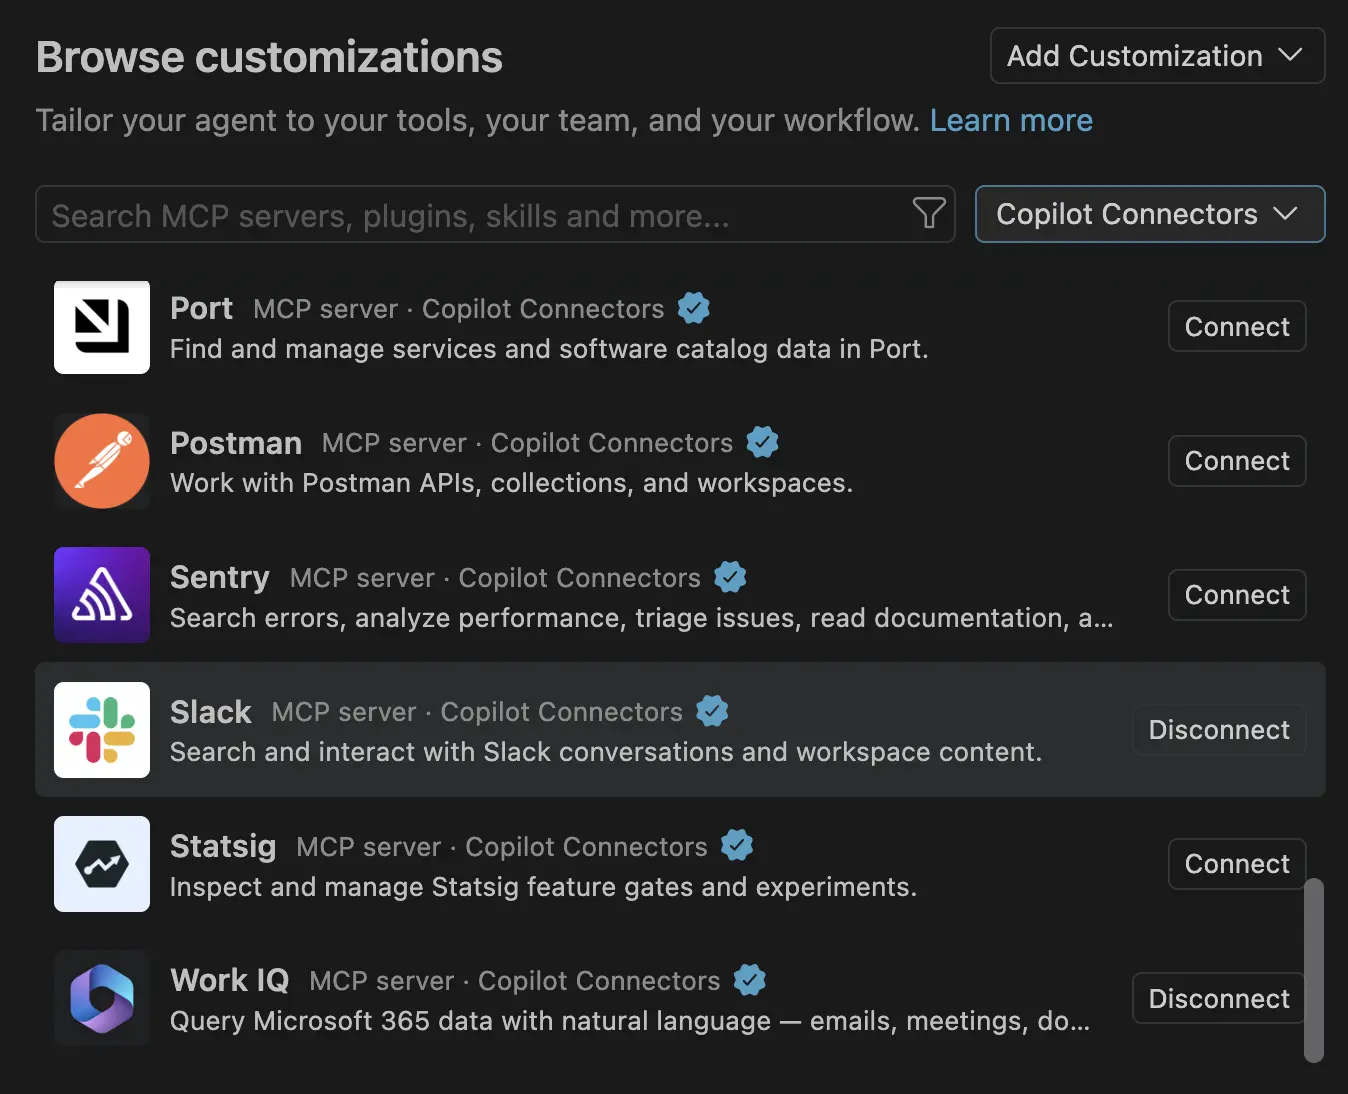Disconnect the Slack MCP server
Viewport: 1348px width, 1094px height.
pyautogui.click(x=1219, y=730)
